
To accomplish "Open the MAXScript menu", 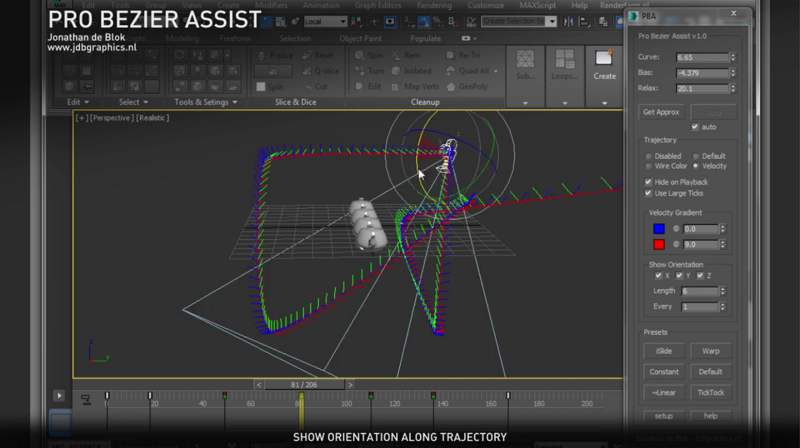I will [538, 5].
